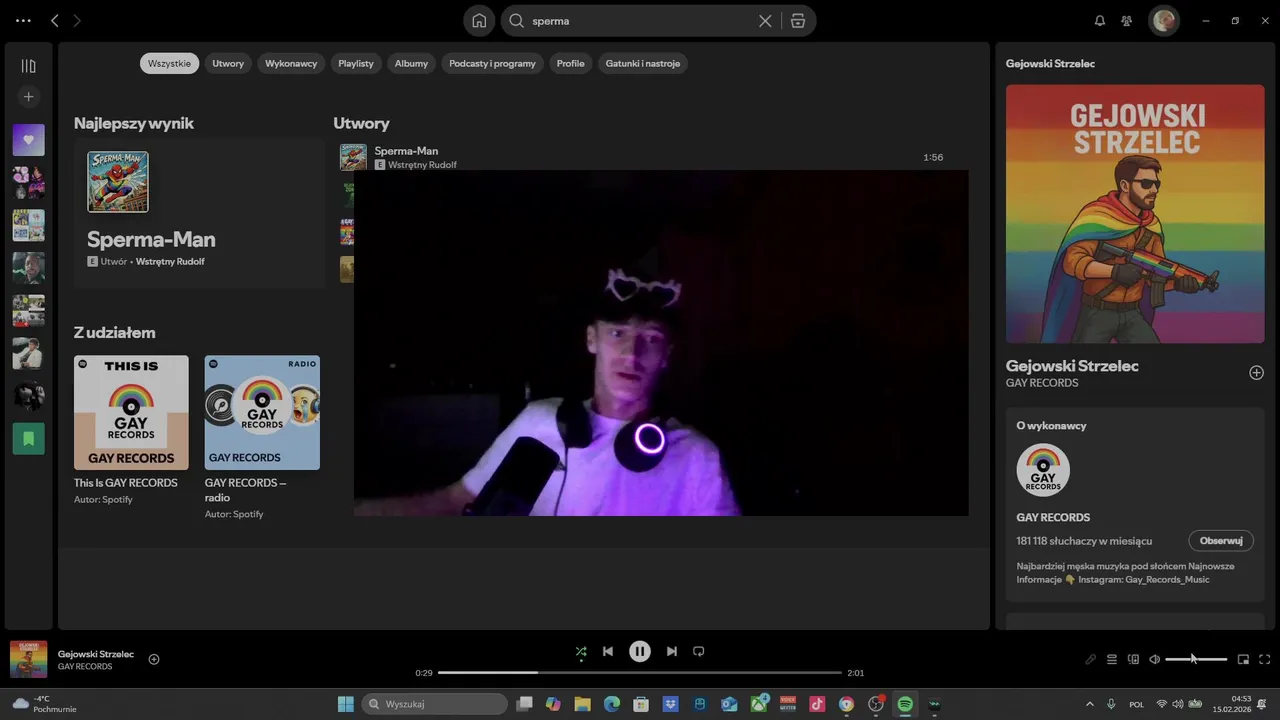
Task: Click the taskbar Wyszukaj search box
Action: [x=434, y=704]
